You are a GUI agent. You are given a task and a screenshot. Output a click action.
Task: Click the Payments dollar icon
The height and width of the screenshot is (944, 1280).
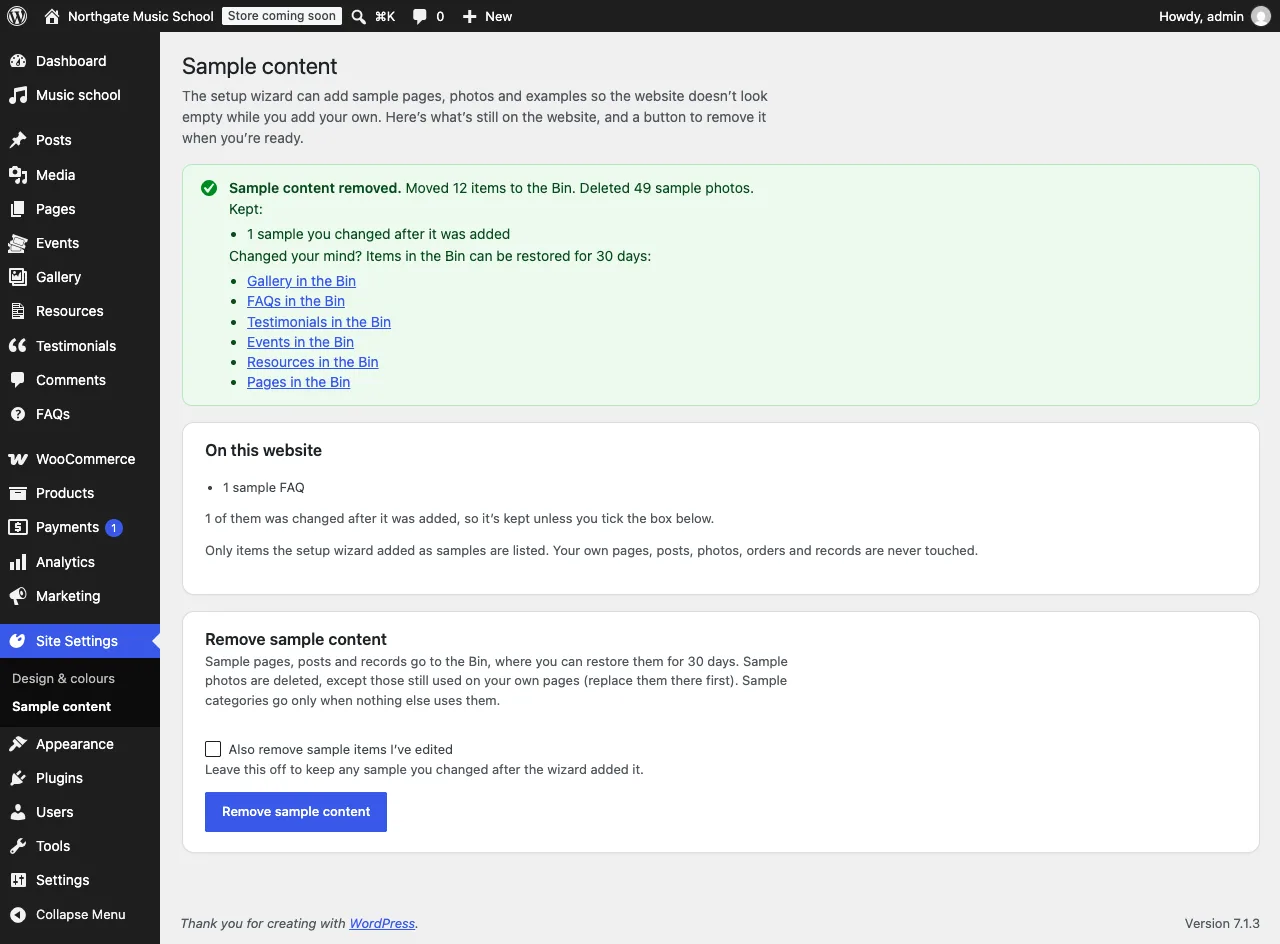(18, 527)
